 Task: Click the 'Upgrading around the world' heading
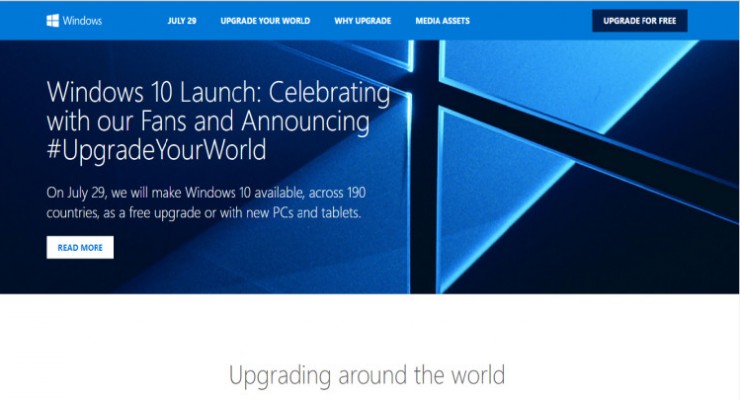pos(367,375)
